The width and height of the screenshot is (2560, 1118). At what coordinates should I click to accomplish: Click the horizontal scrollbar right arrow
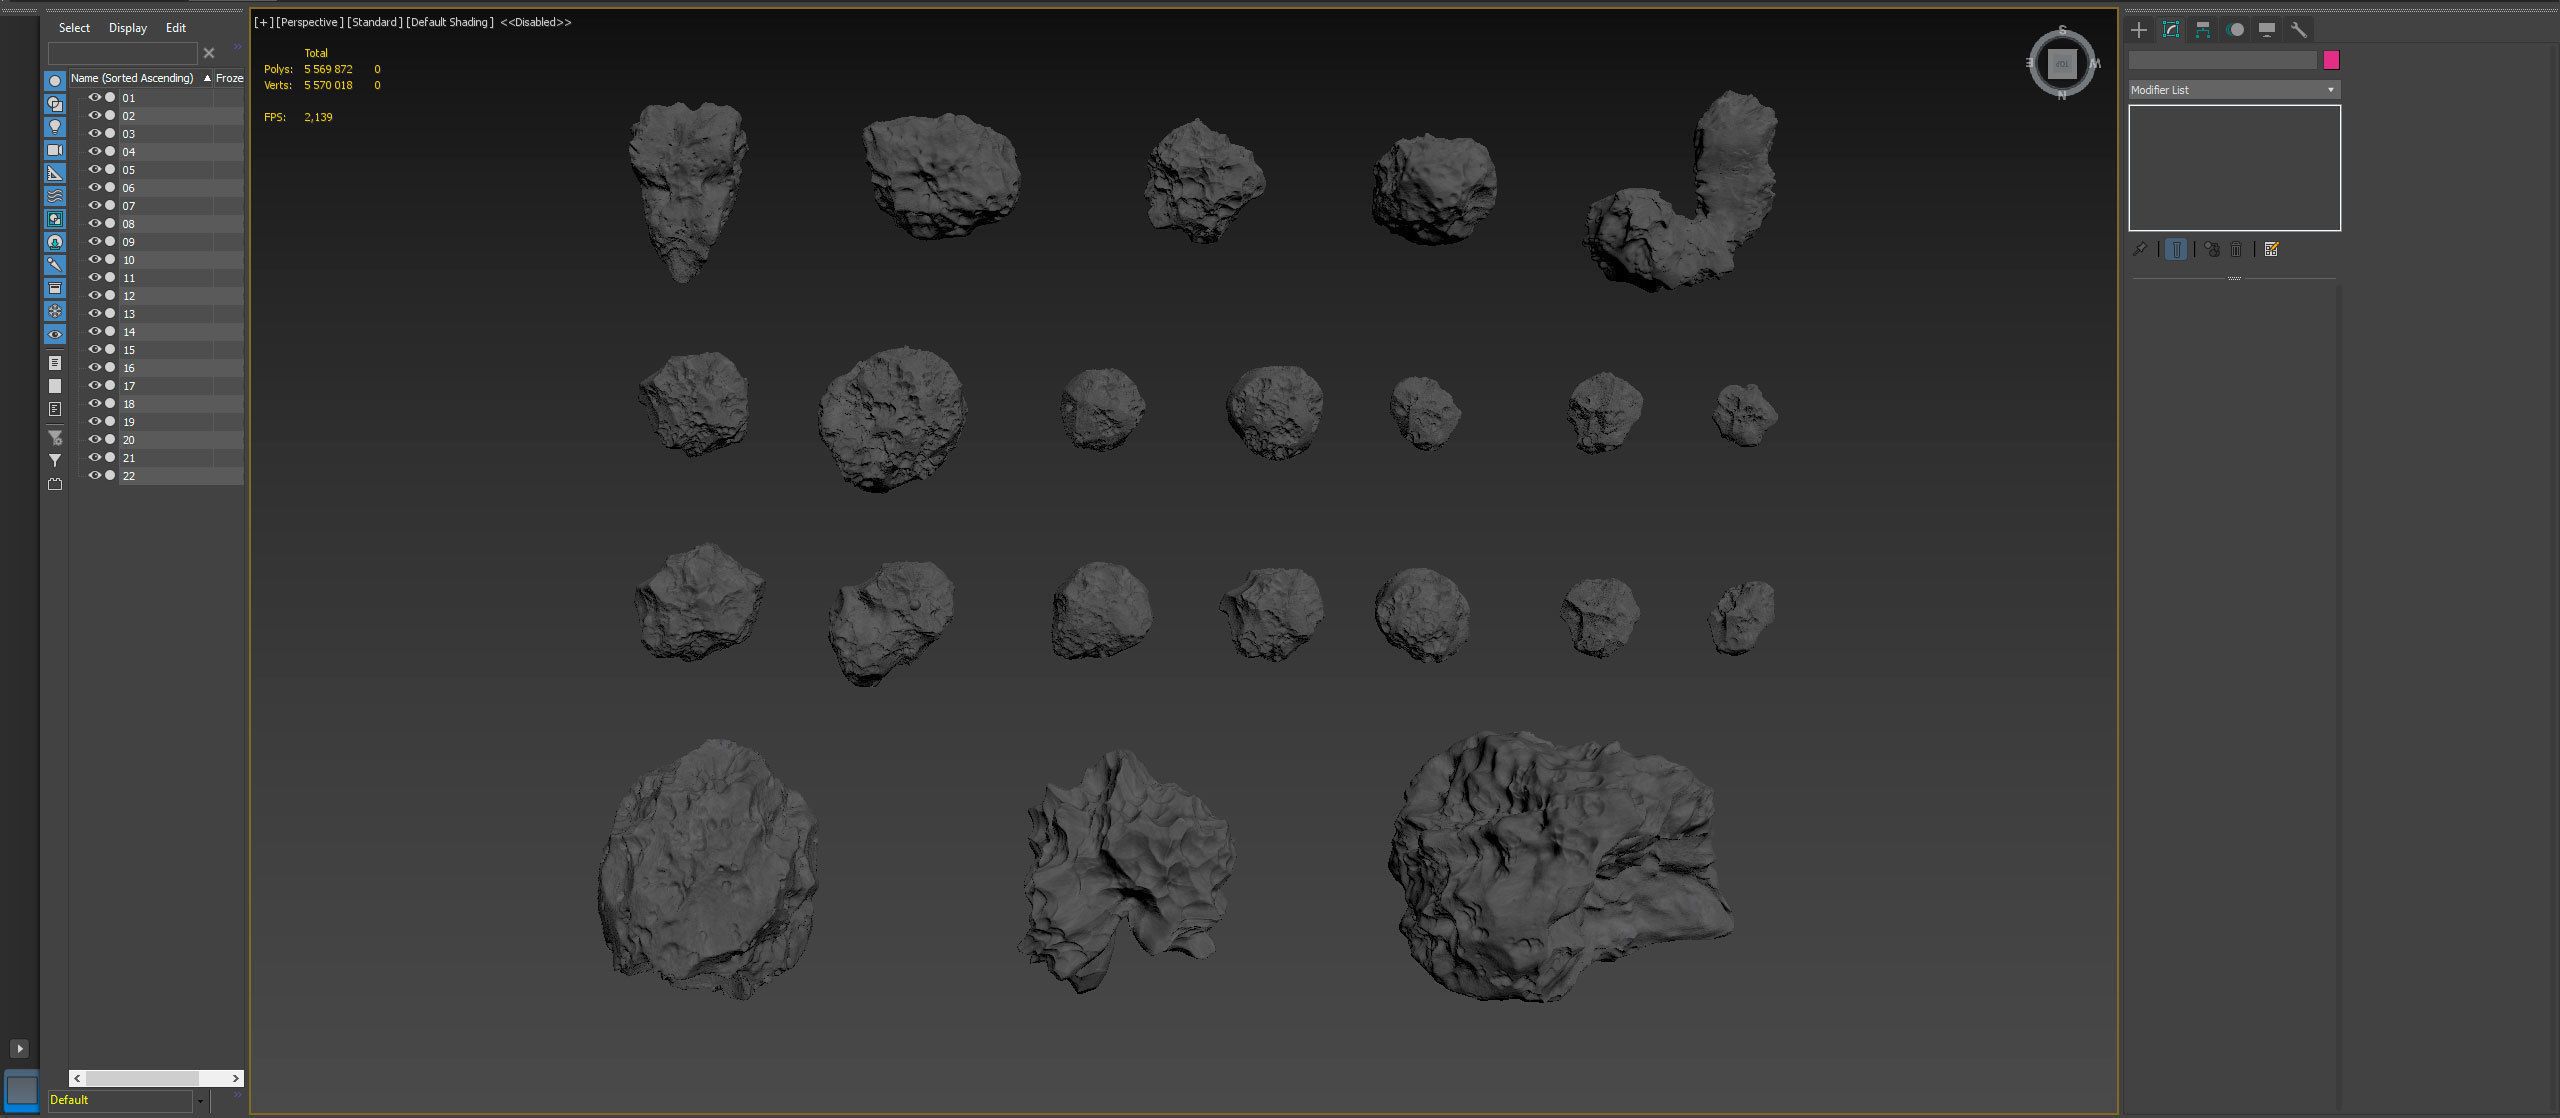(x=236, y=1078)
